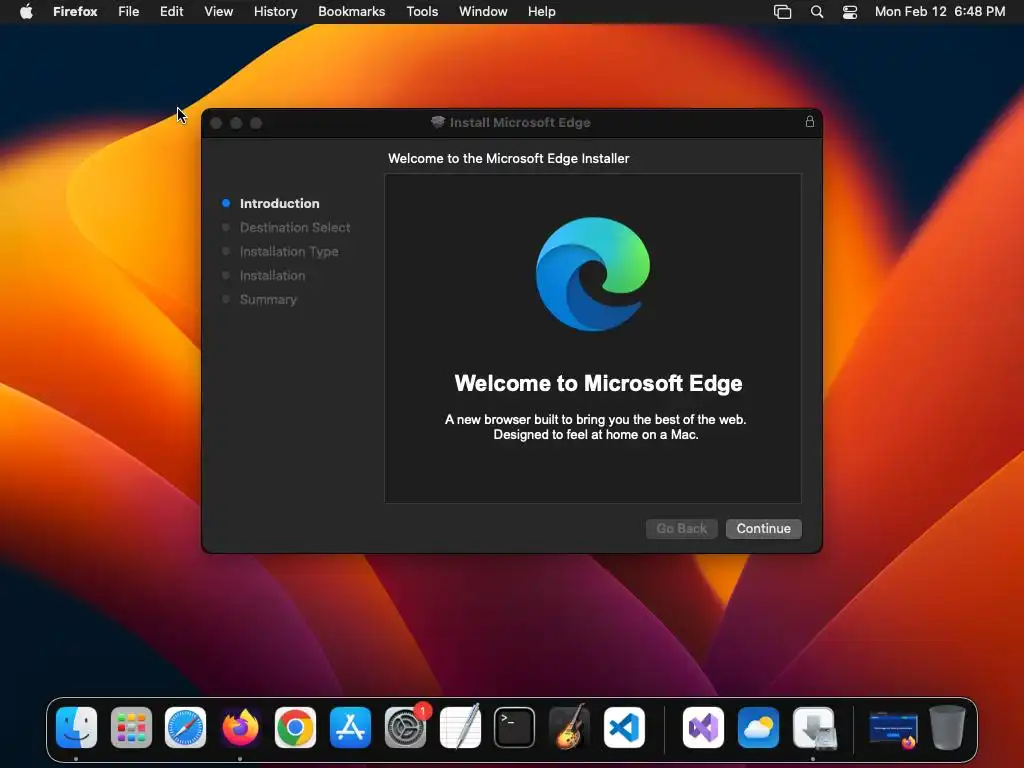Open purple Visual Studio icon in Dock
Viewport: 1024px width, 768px height.
(703, 727)
